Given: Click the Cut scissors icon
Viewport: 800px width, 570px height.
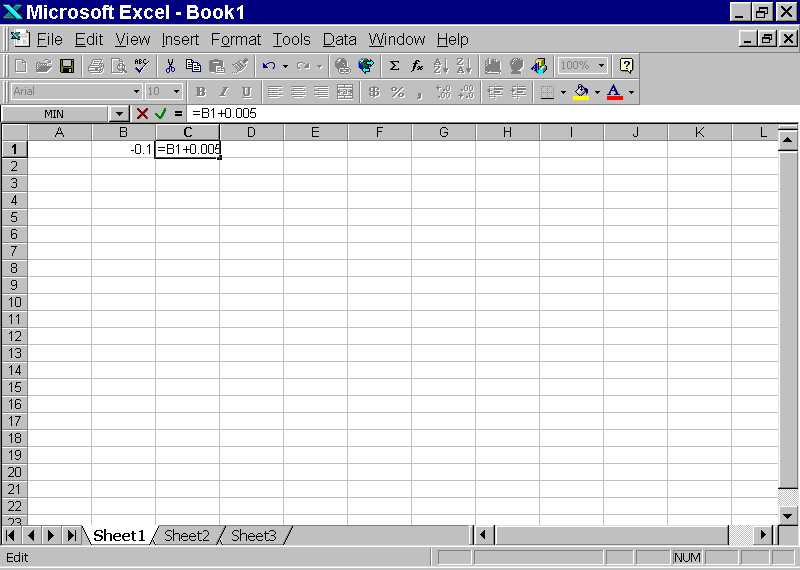Looking at the screenshot, I should 170,66.
